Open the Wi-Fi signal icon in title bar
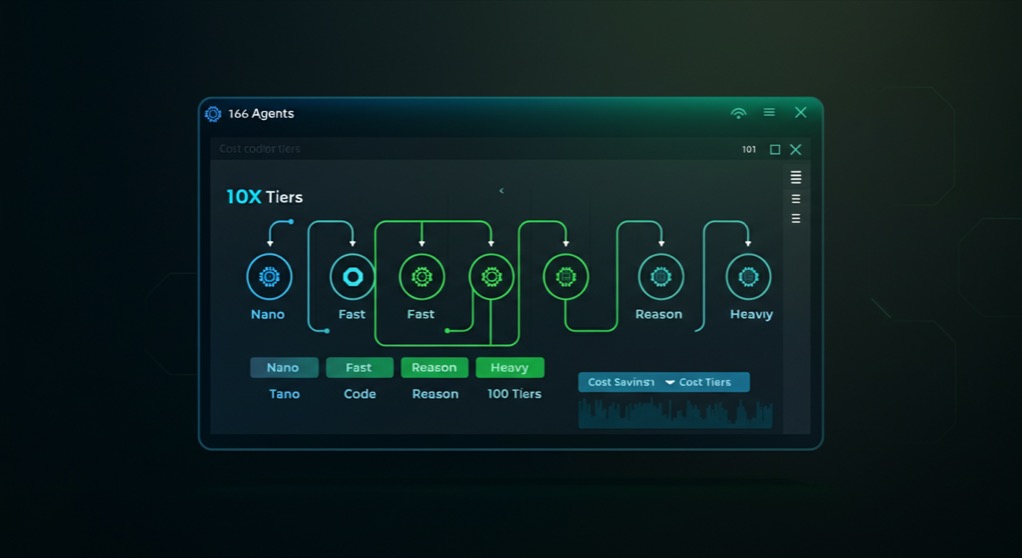Image resolution: width=1022 pixels, height=558 pixels. coord(738,113)
